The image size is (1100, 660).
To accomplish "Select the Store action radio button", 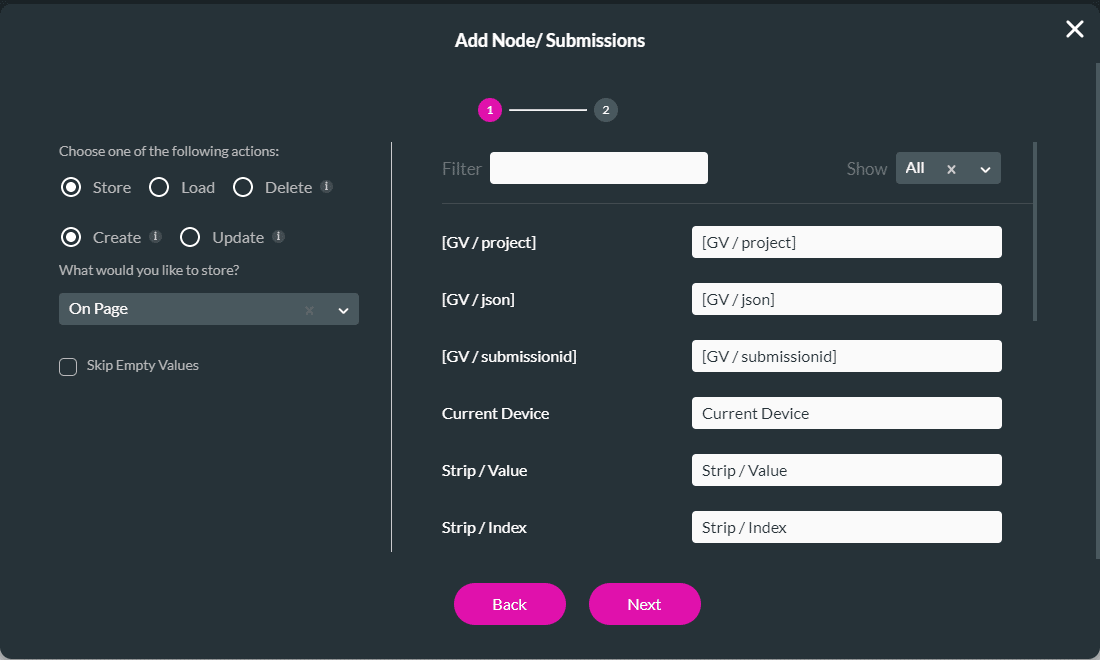I will click(x=70, y=187).
